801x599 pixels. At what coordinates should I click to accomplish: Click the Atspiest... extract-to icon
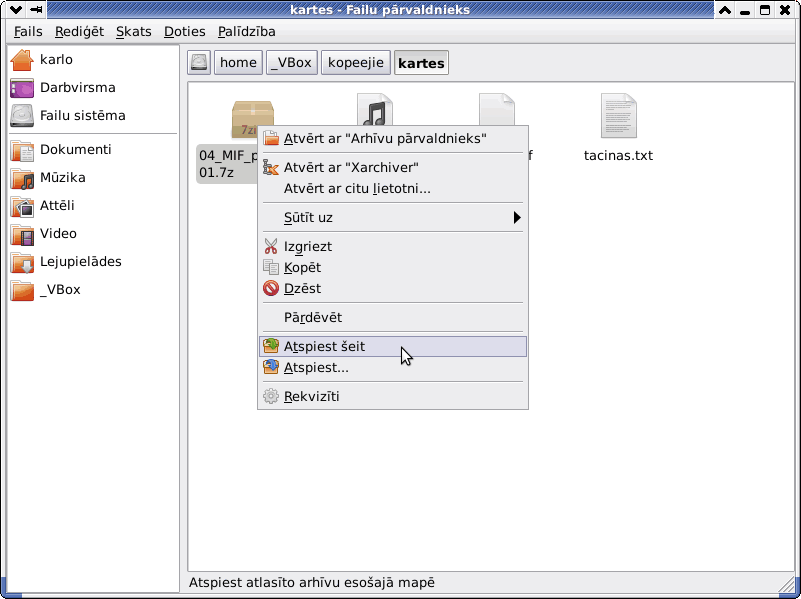pos(271,368)
